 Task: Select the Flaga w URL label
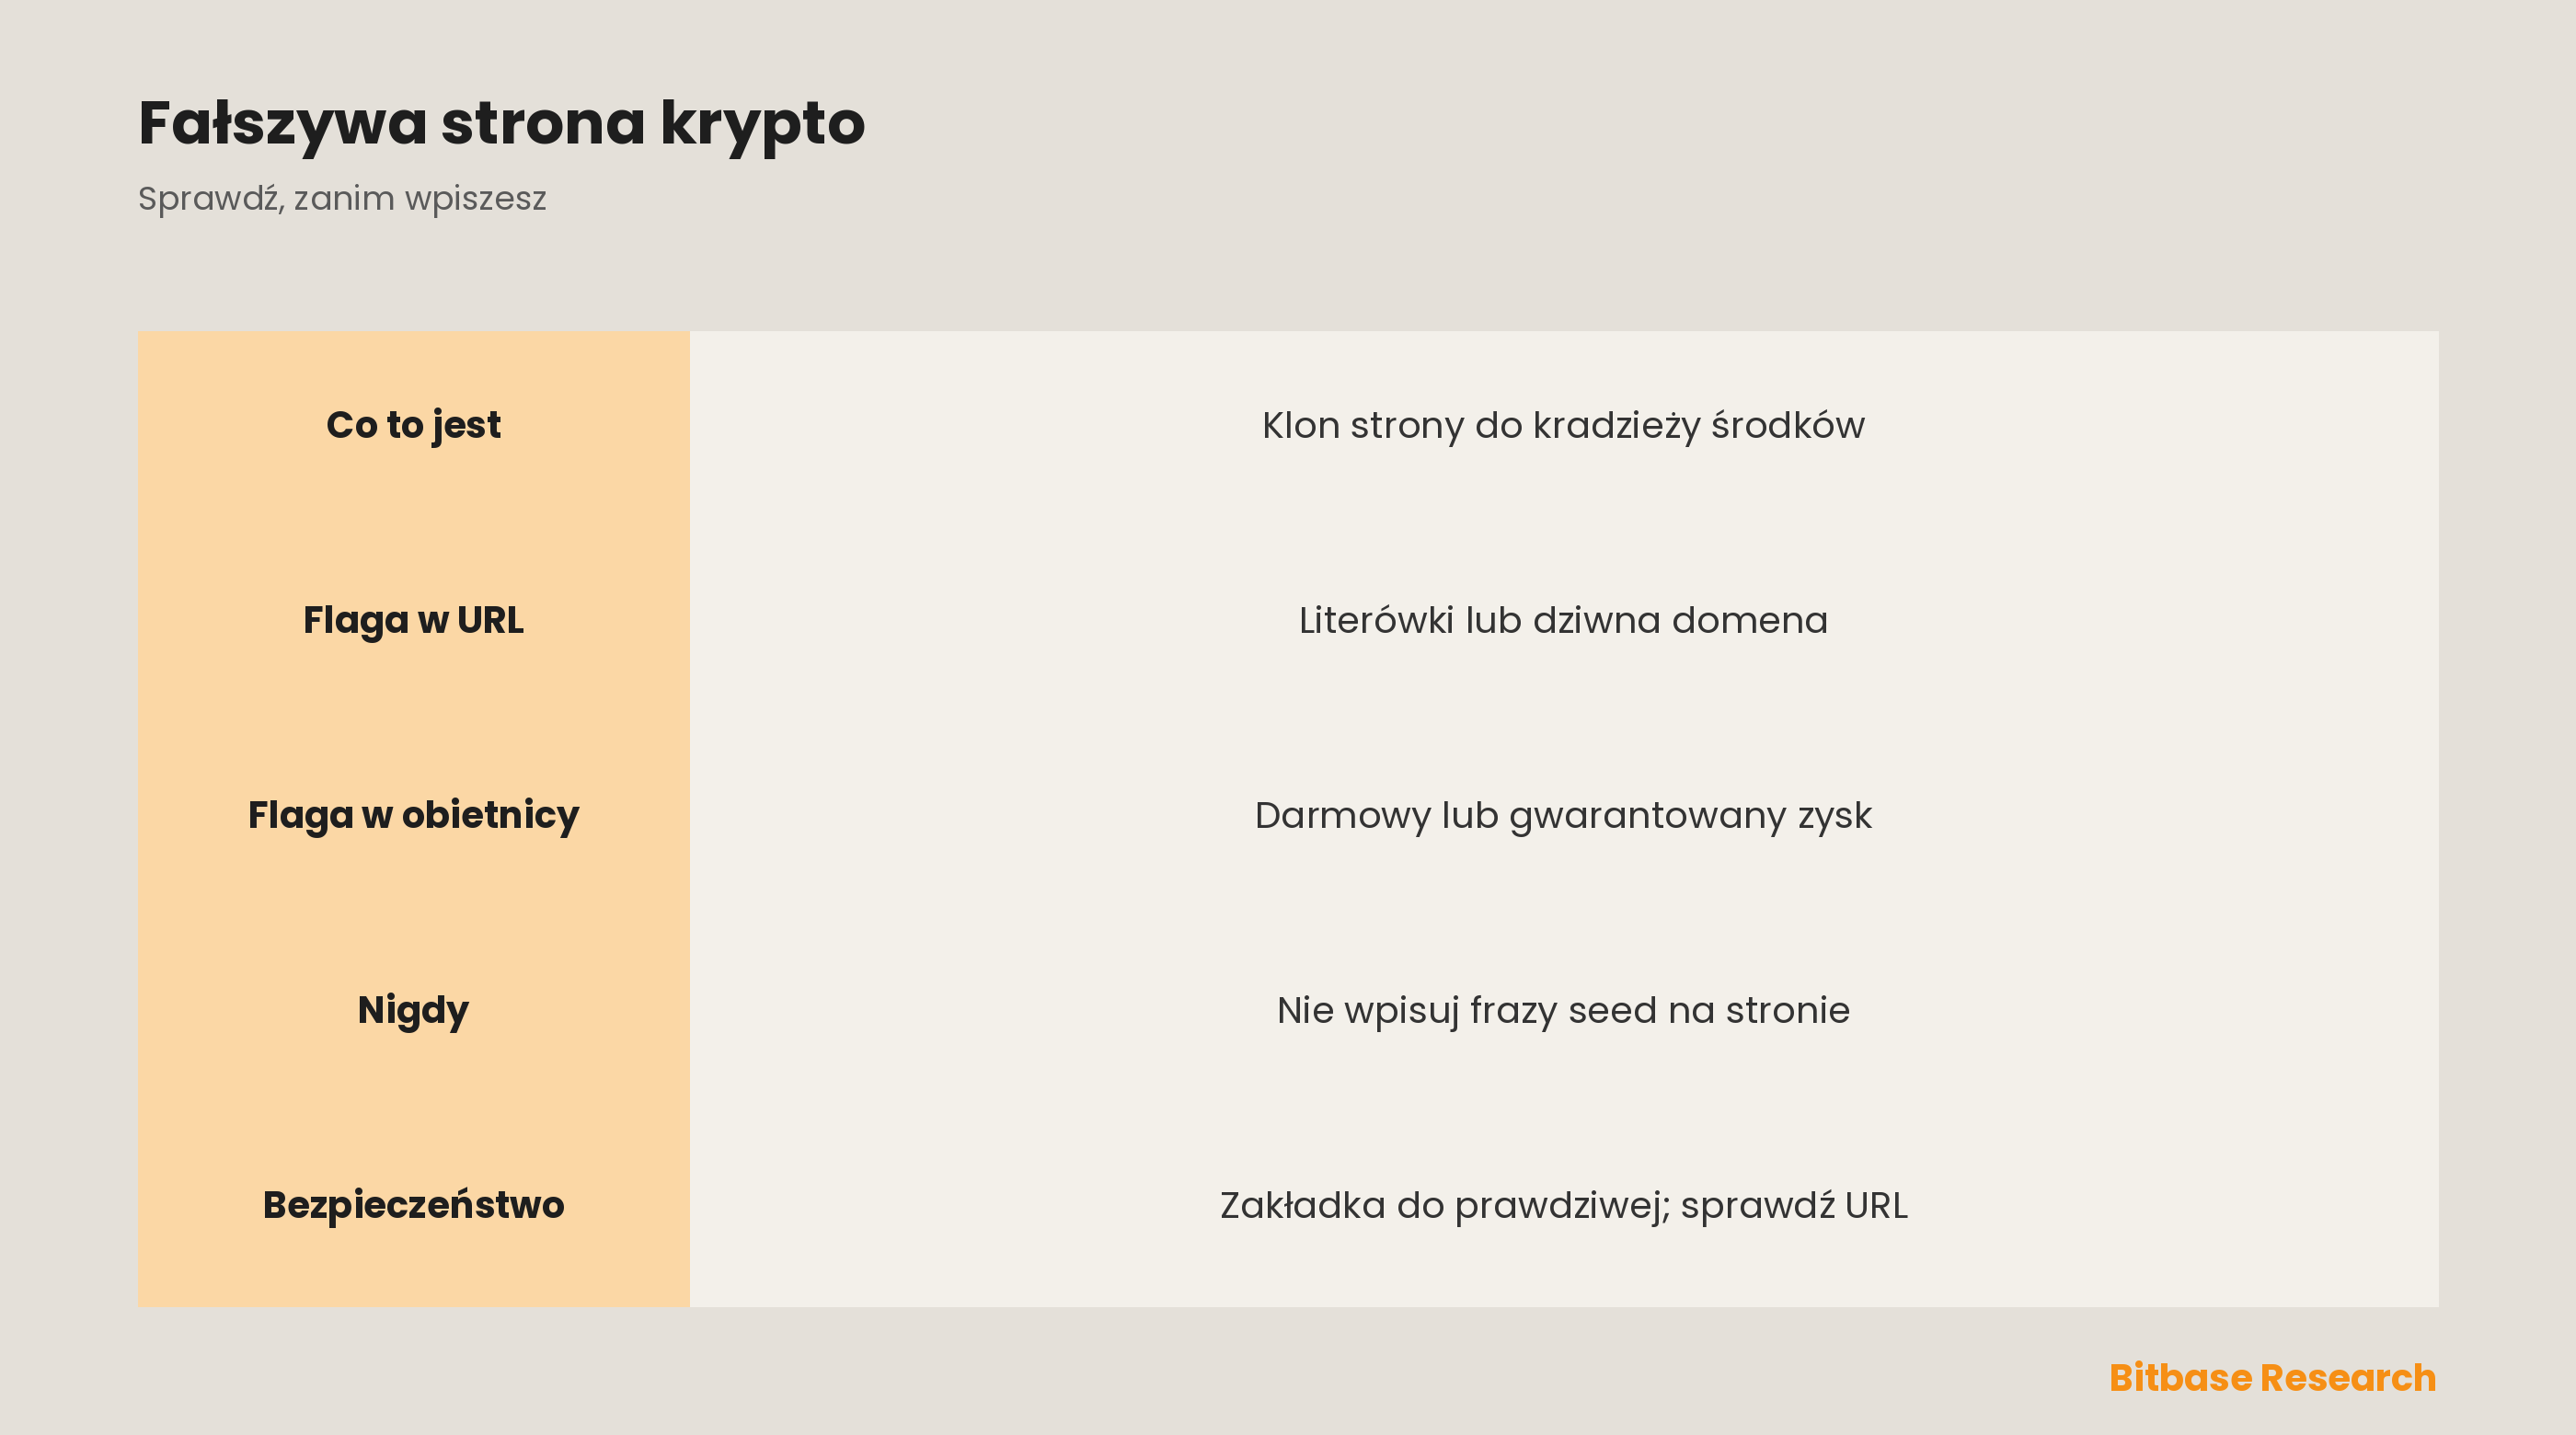(x=413, y=621)
